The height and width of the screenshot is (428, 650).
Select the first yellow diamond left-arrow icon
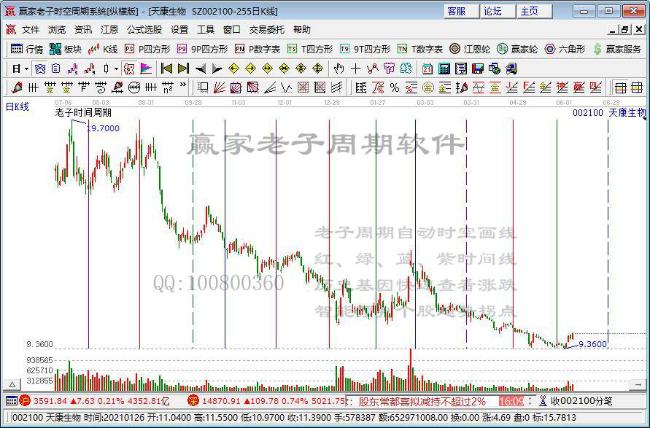coord(234,68)
